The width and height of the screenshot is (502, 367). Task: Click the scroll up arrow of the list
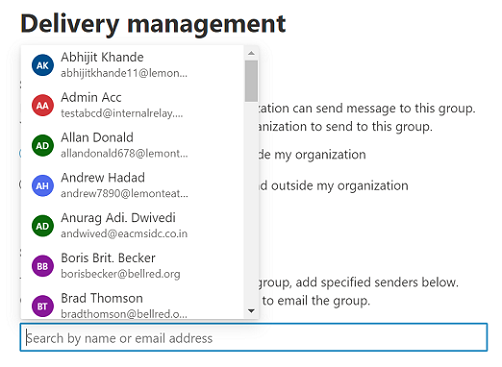click(251, 53)
